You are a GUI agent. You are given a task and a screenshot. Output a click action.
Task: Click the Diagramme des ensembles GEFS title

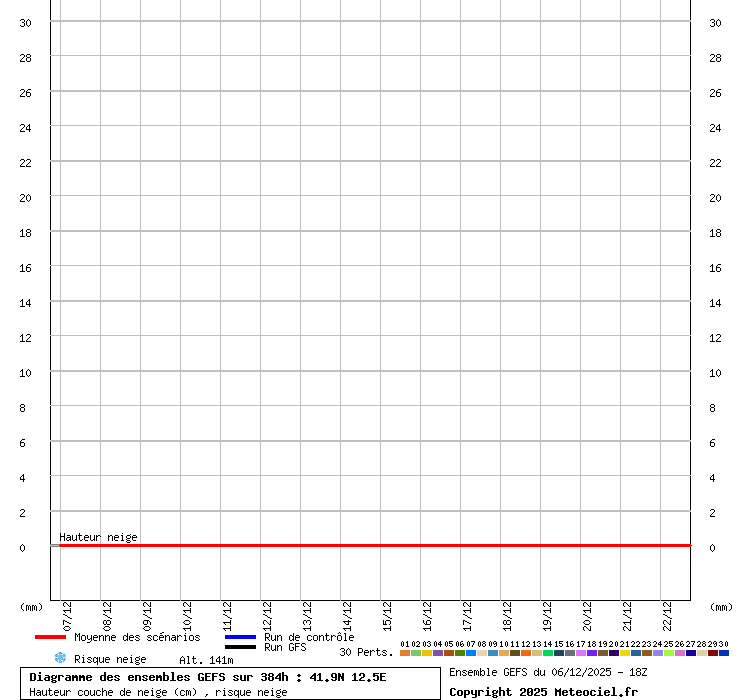[x=207, y=677]
